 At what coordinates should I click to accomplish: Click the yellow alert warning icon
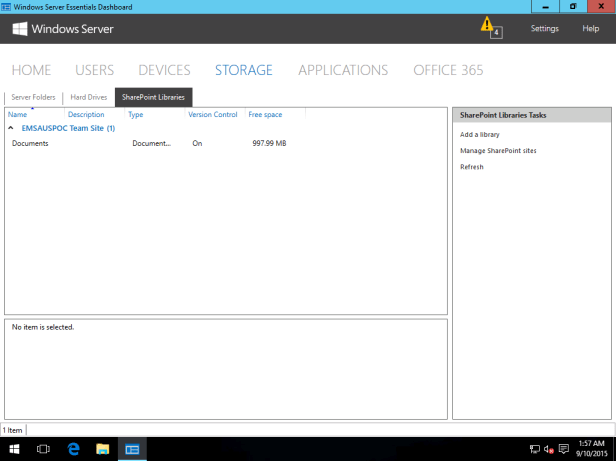click(487, 24)
